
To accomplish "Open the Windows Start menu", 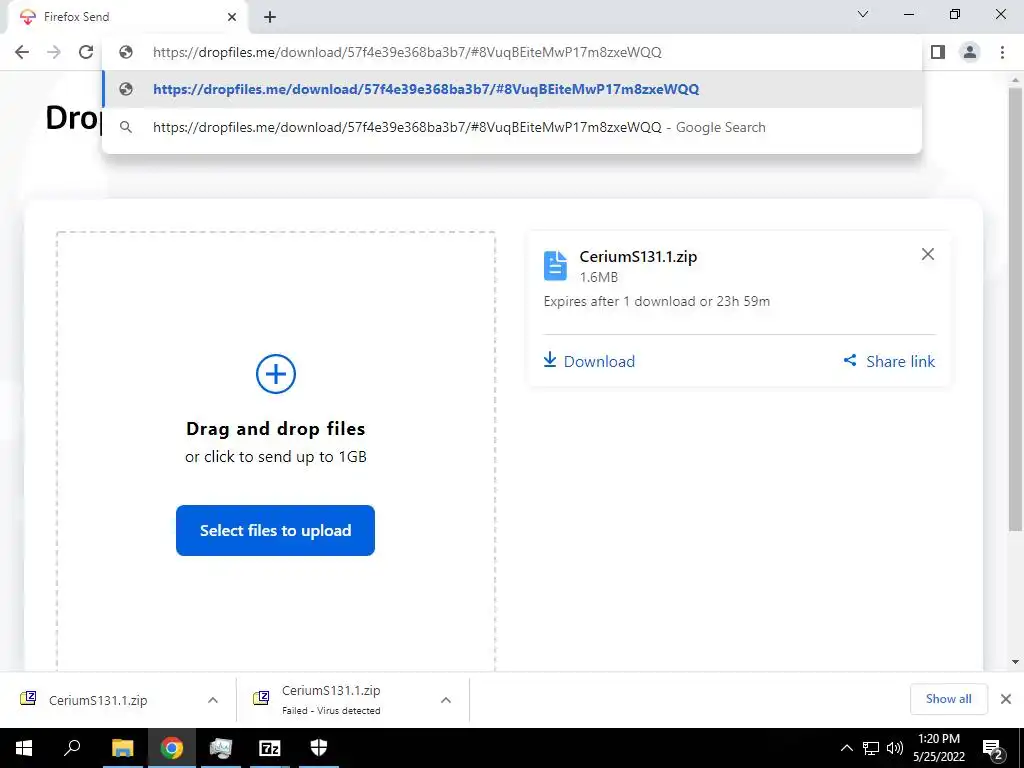I will 24,748.
